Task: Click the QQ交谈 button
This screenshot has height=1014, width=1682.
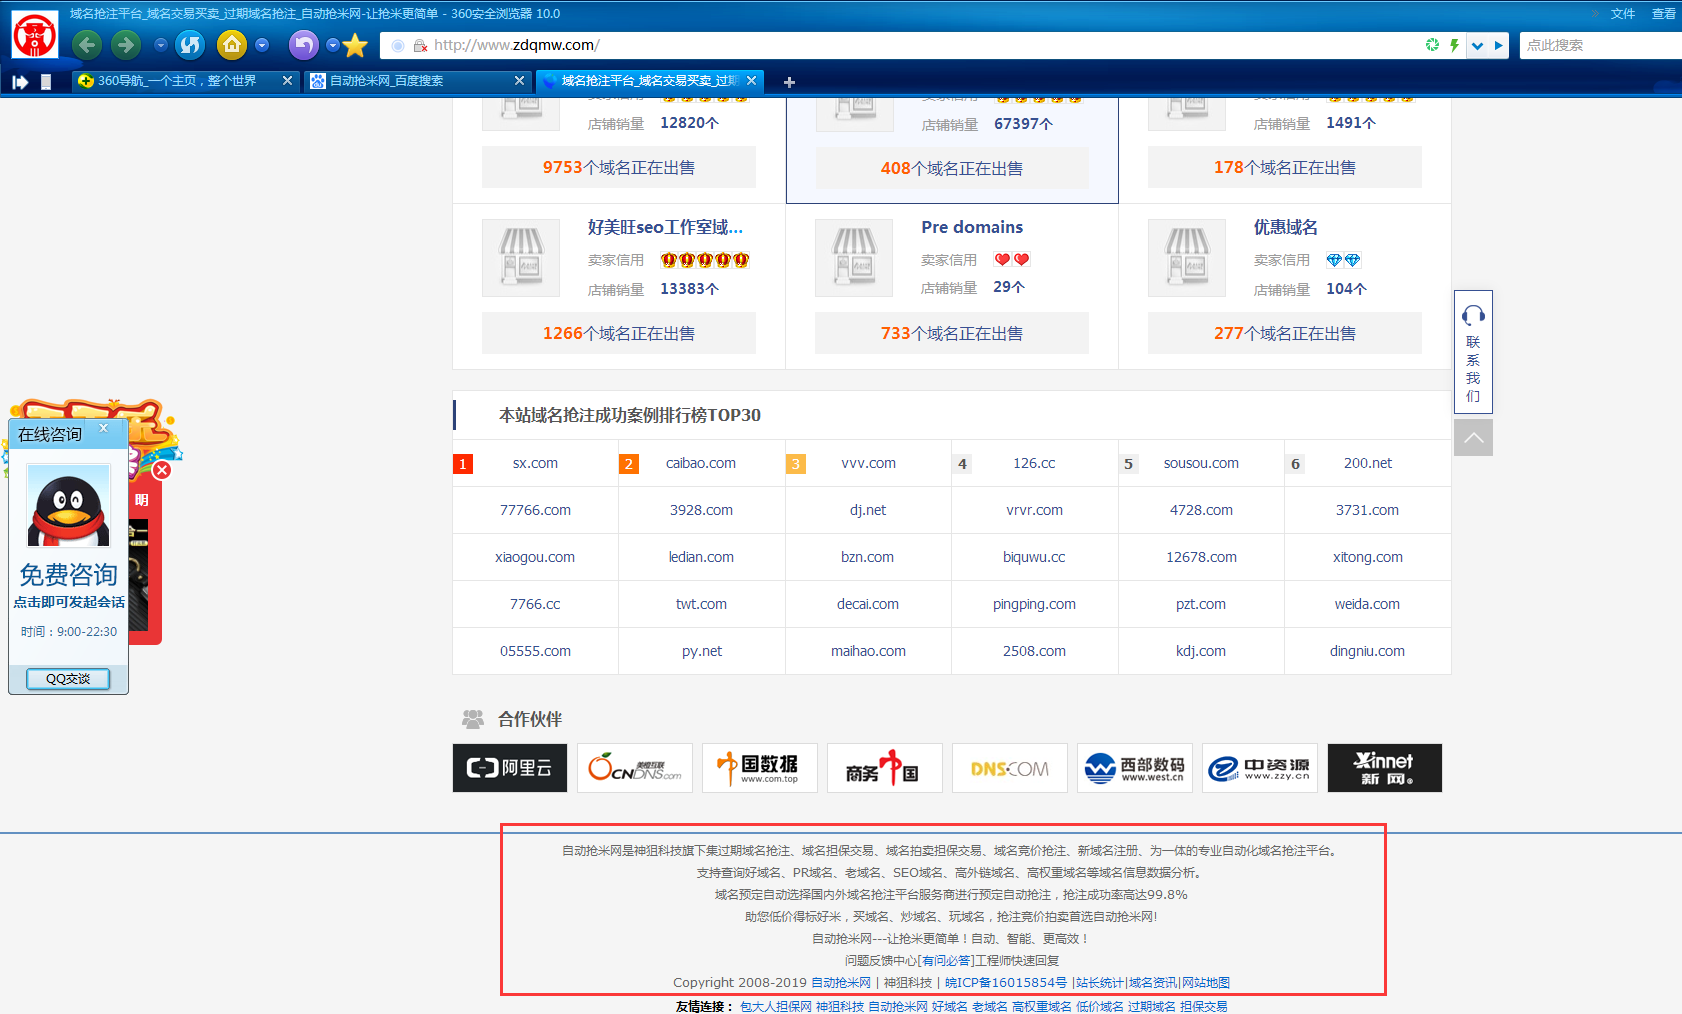Action: point(68,679)
